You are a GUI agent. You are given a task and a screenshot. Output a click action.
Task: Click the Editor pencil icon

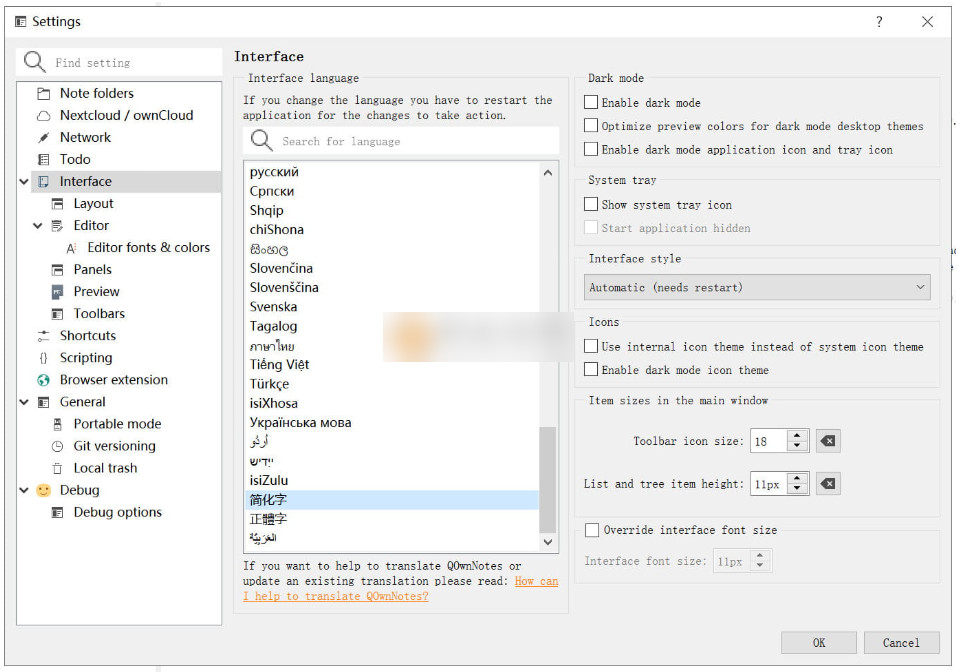pos(57,226)
